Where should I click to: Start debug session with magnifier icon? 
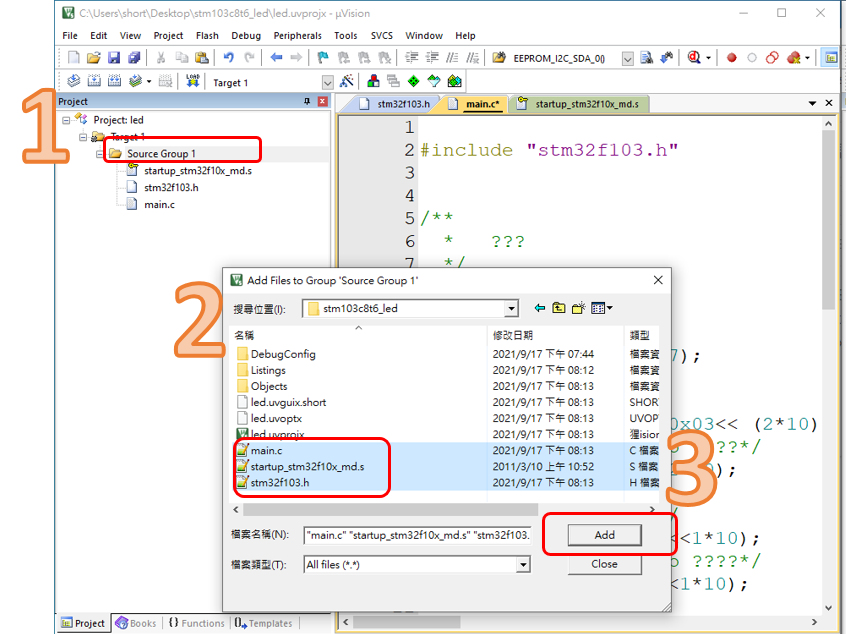coord(694,58)
